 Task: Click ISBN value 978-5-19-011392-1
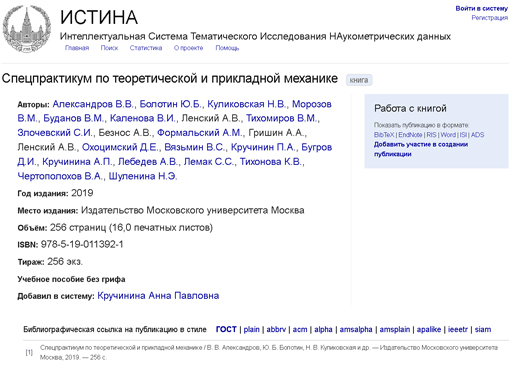point(82,244)
